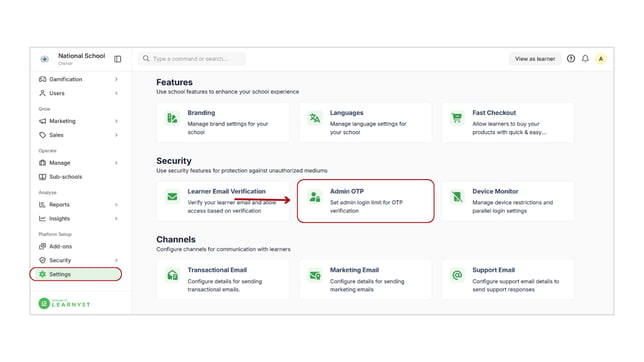Screen dimensions: 644x362
Task: Expand the sidebar Security chevron
Action: (116, 261)
